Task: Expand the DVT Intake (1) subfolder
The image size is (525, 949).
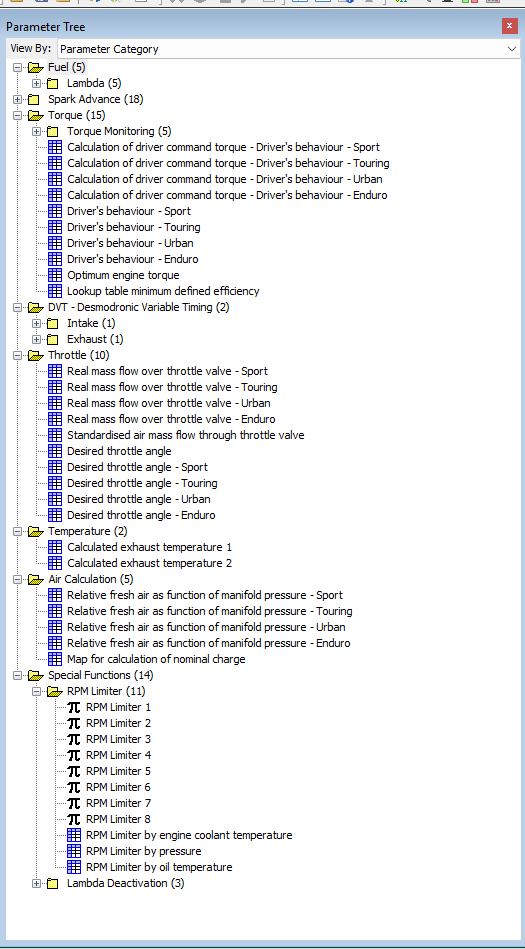Action: point(36,323)
